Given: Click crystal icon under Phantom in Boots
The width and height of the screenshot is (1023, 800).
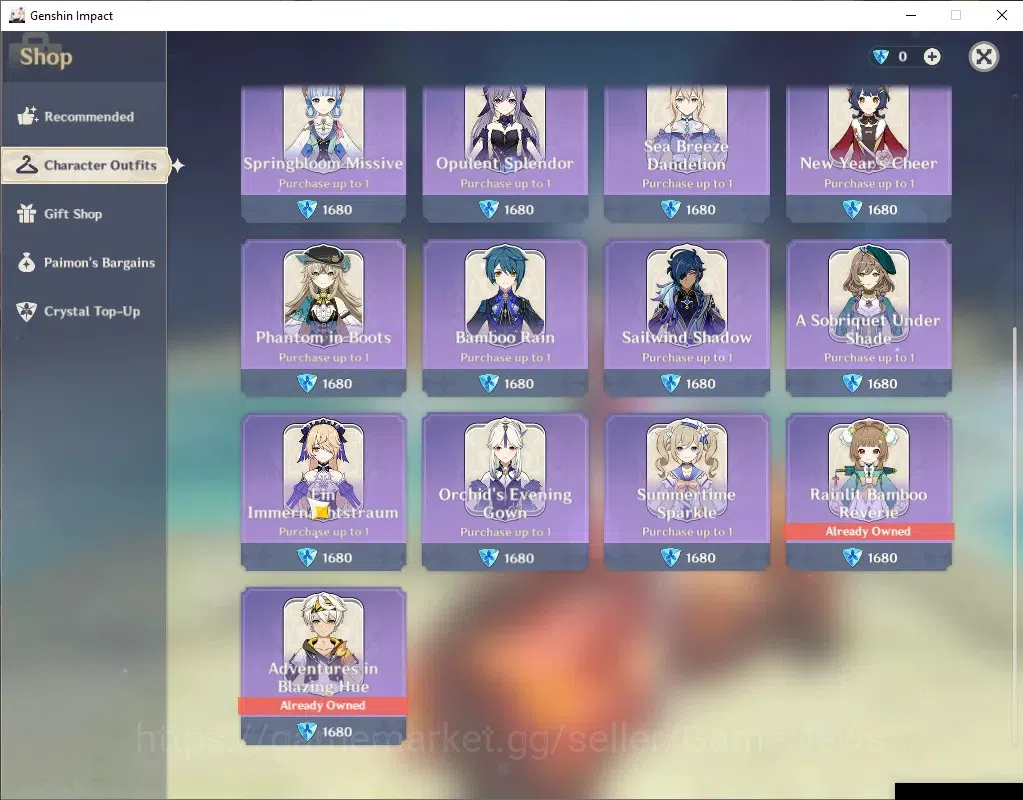Looking at the screenshot, I should tap(307, 384).
